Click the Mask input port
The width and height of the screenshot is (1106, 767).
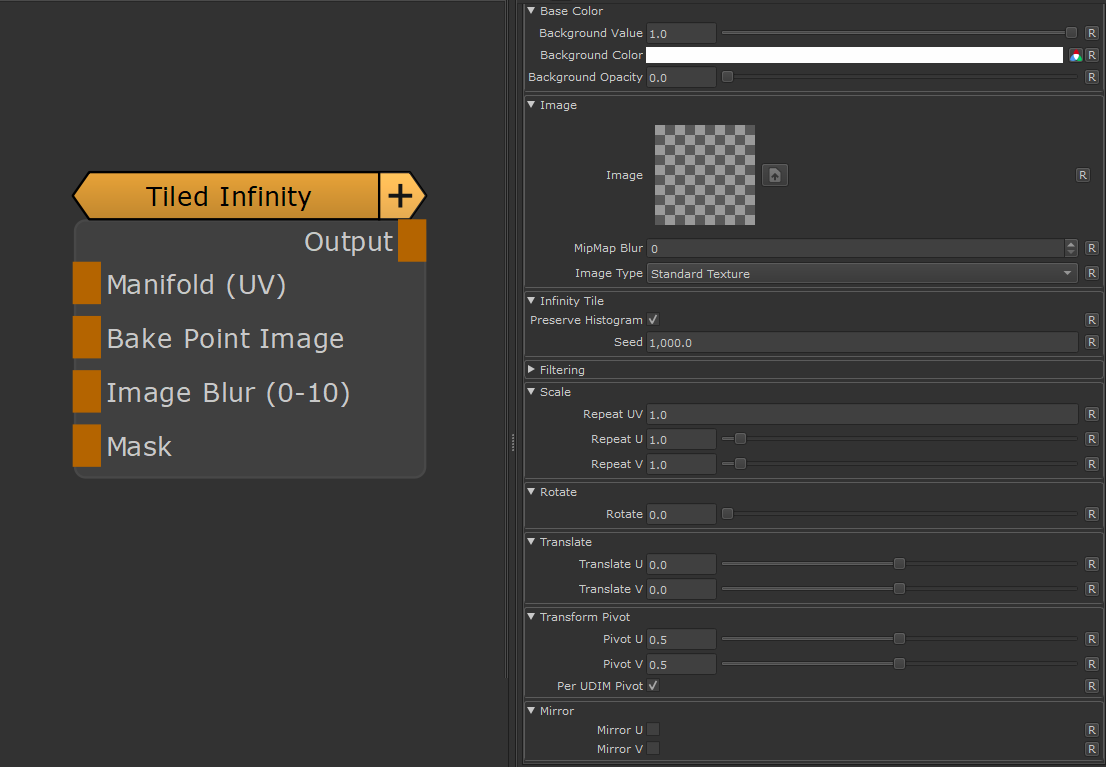87,446
